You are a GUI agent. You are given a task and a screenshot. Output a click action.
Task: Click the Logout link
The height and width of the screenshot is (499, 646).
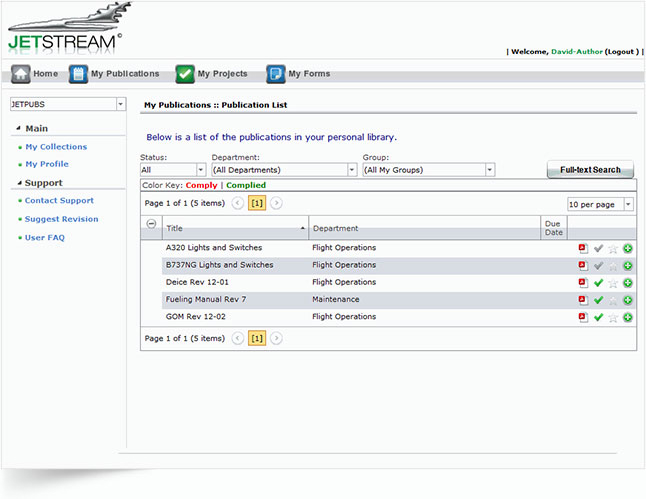620,52
